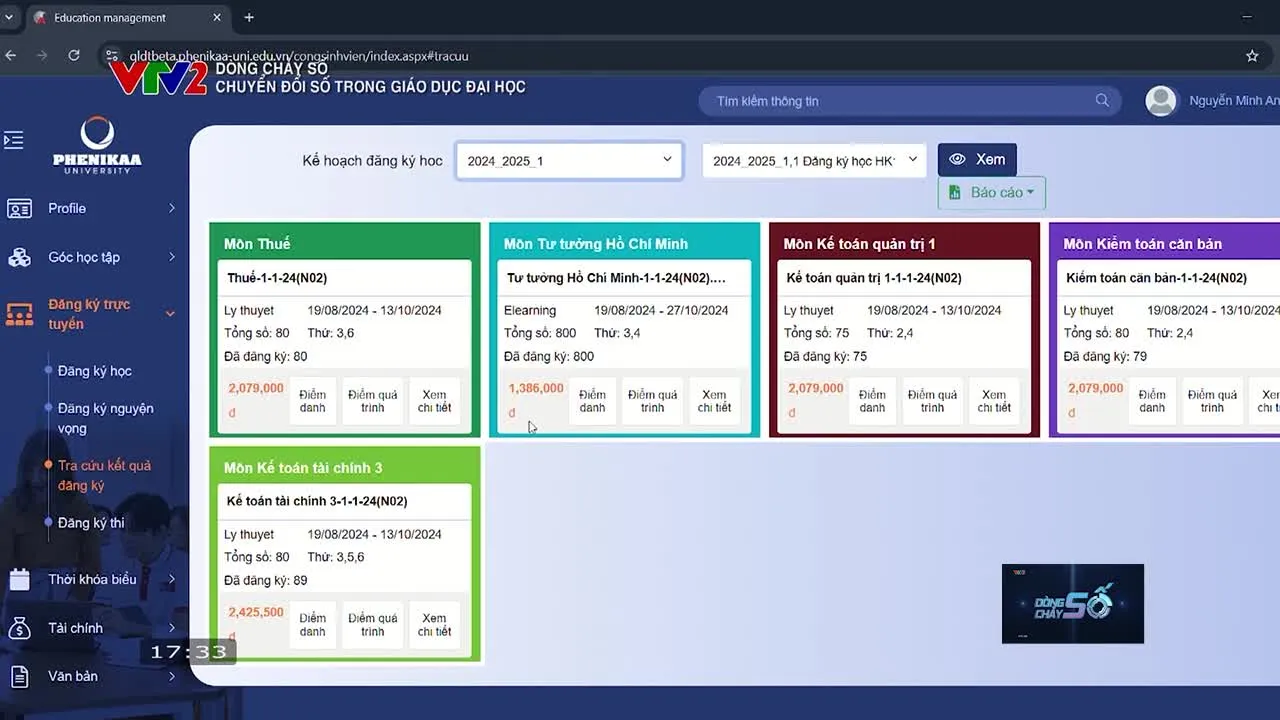Open the 2024_2025_1 semester dropdown
The width and height of the screenshot is (1280, 720).
click(x=569, y=160)
